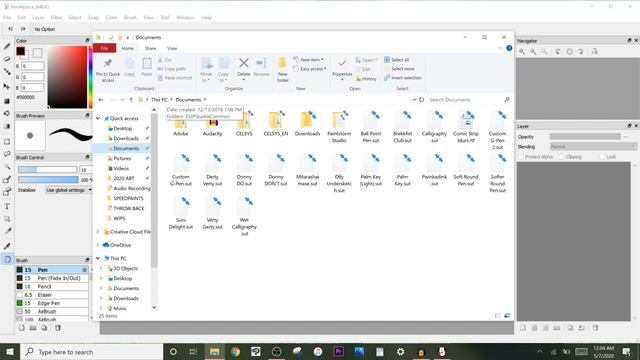
Task: Click the Windows Start button
Action: pos(10,351)
